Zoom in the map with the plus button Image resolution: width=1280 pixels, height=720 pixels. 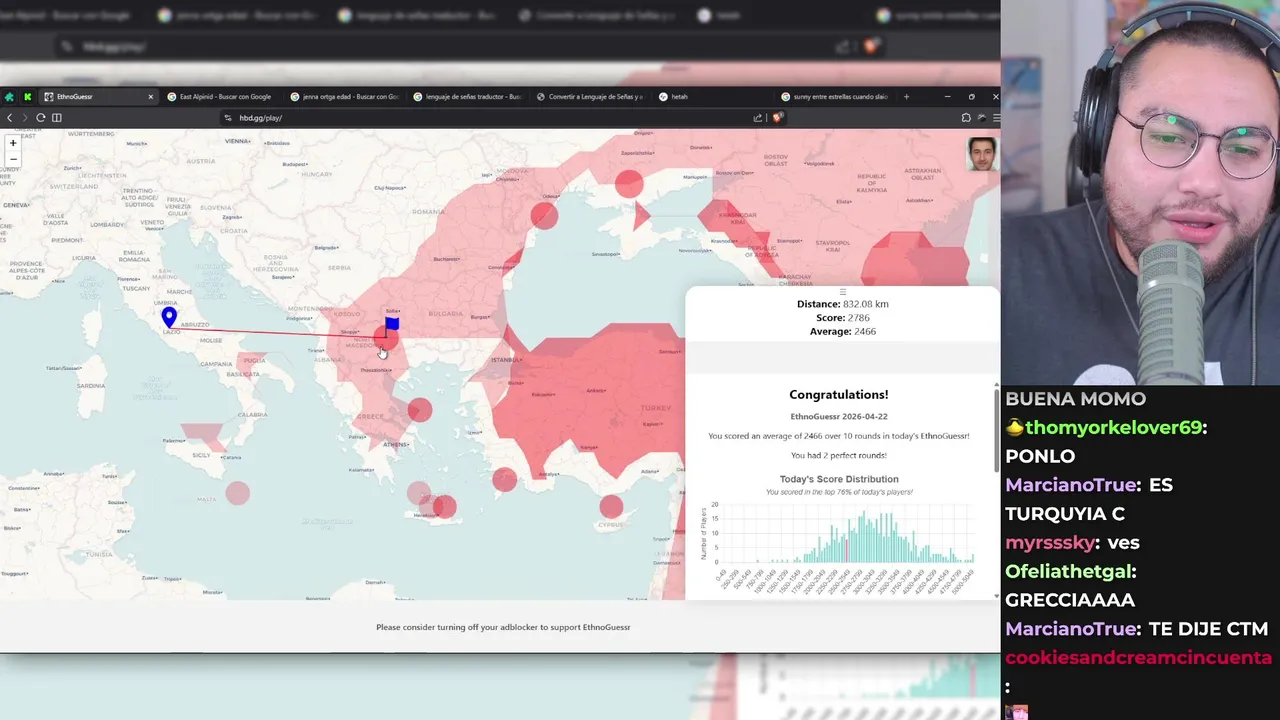click(13, 143)
